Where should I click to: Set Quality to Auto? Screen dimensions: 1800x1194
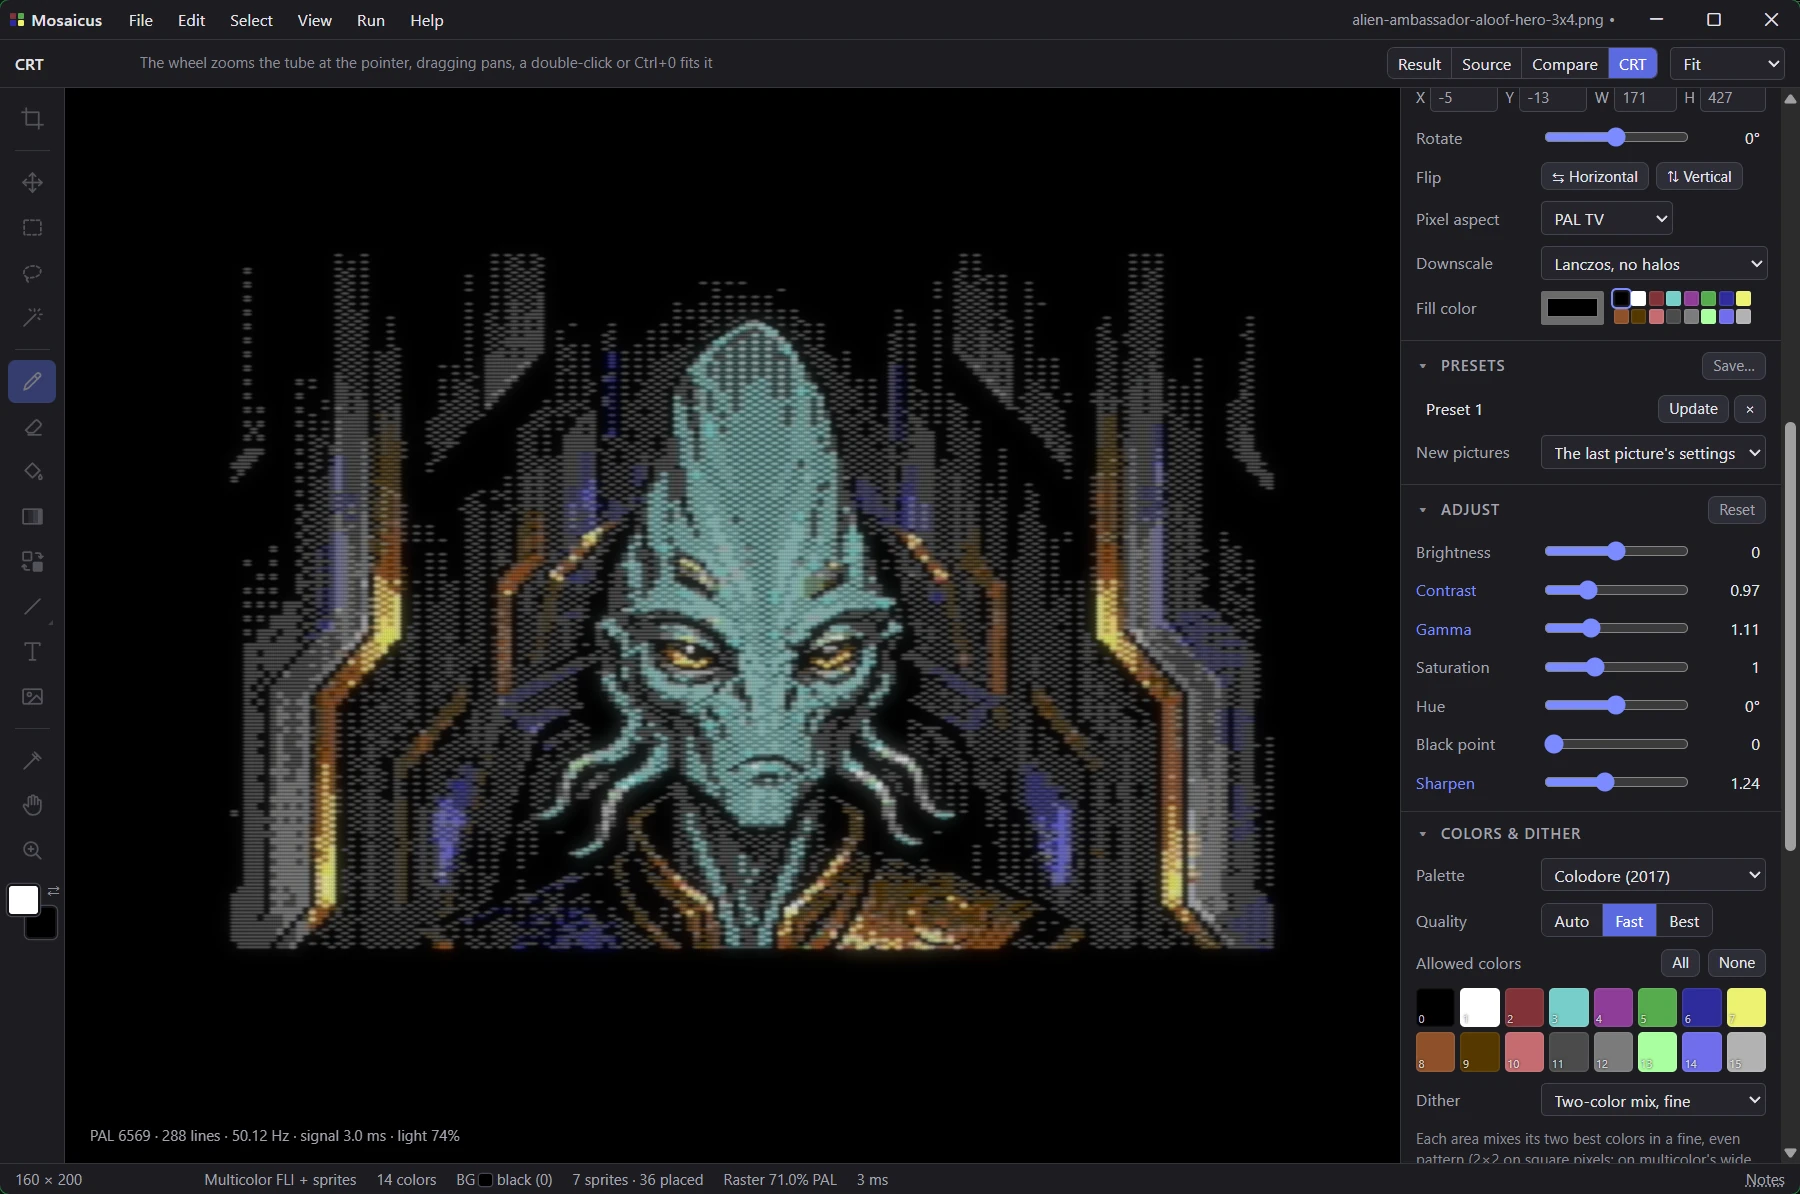(x=1571, y=921)
